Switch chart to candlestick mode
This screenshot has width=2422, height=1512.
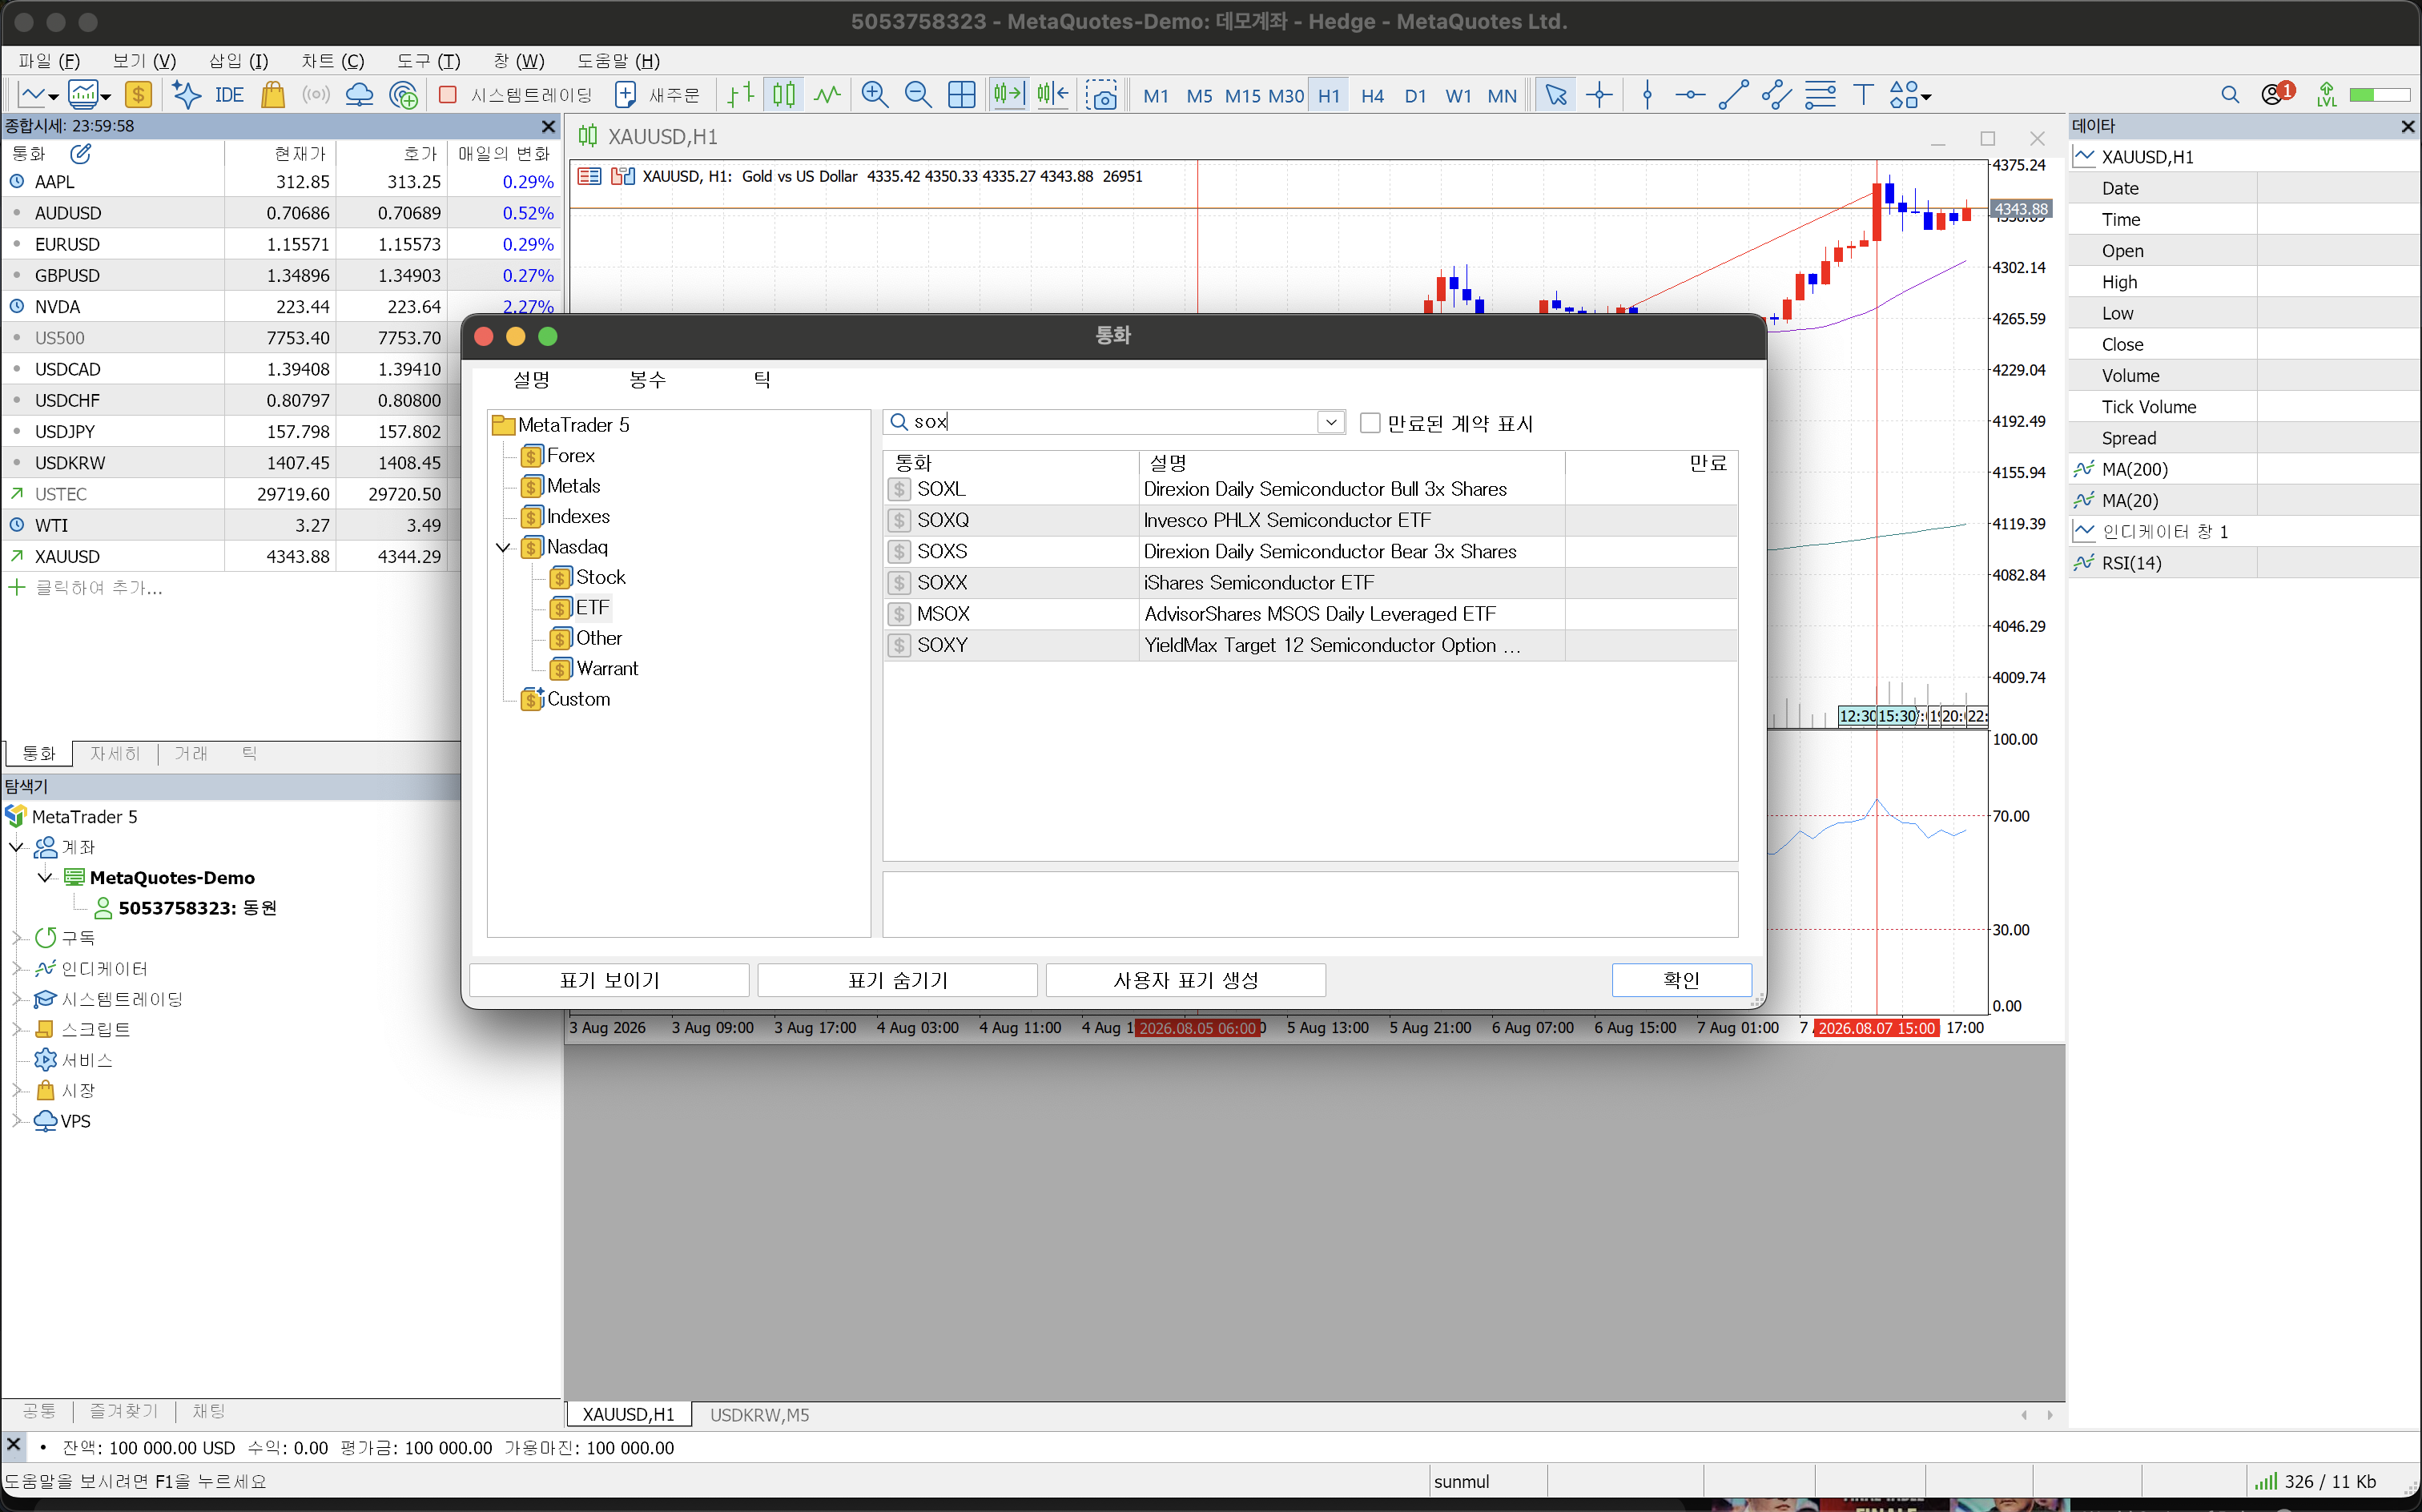[784, 95]
